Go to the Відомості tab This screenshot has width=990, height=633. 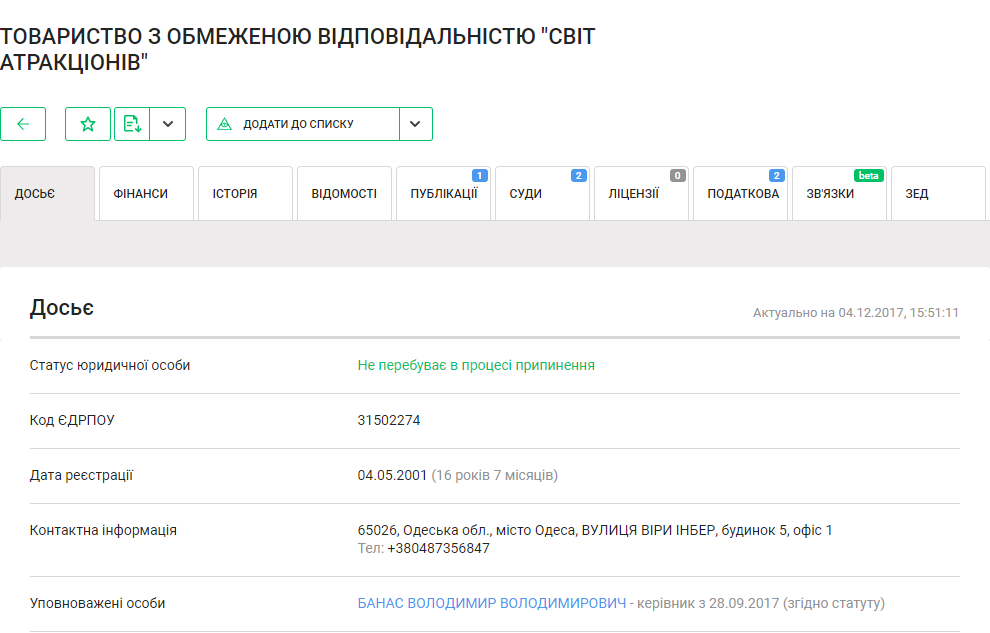tap(344, 194)
